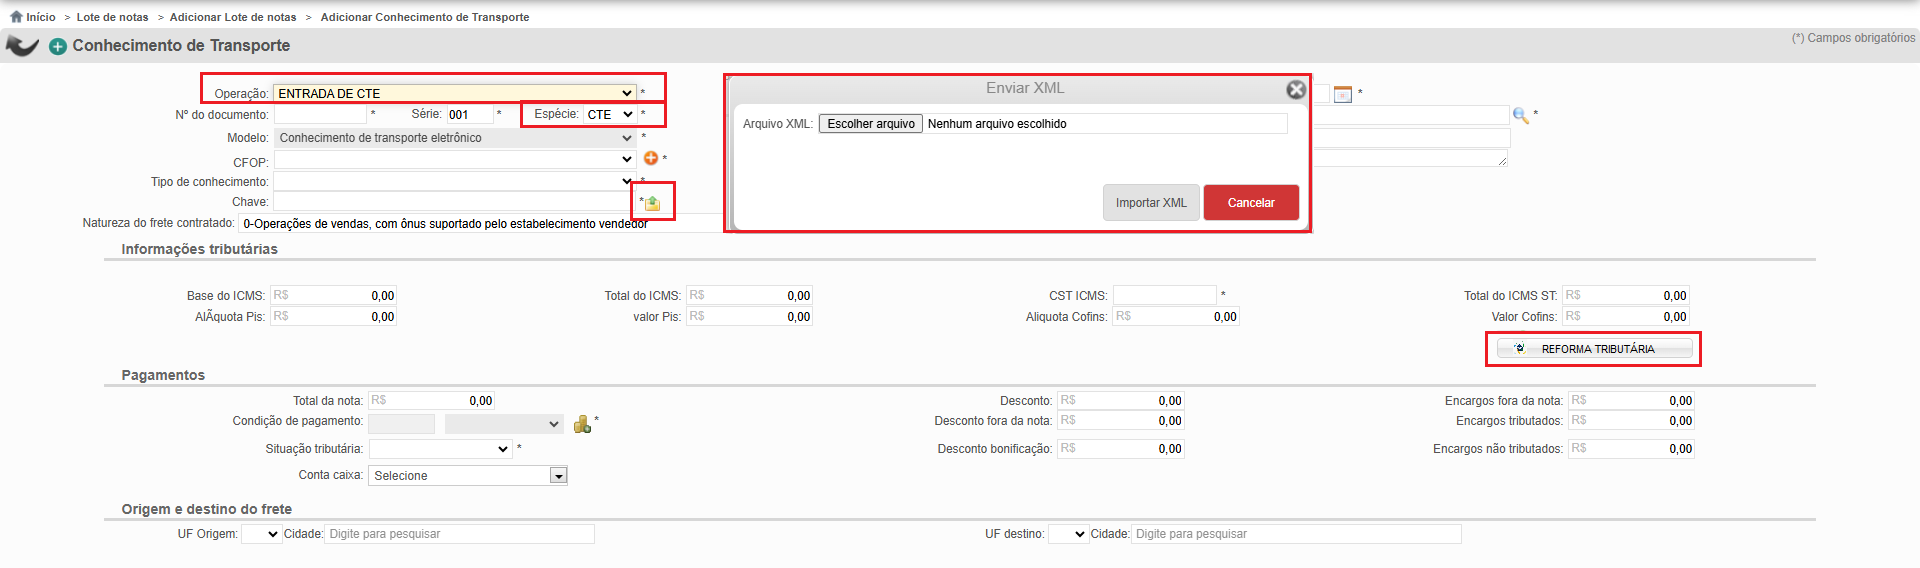Click the Condição de pagamento code field

402,424
